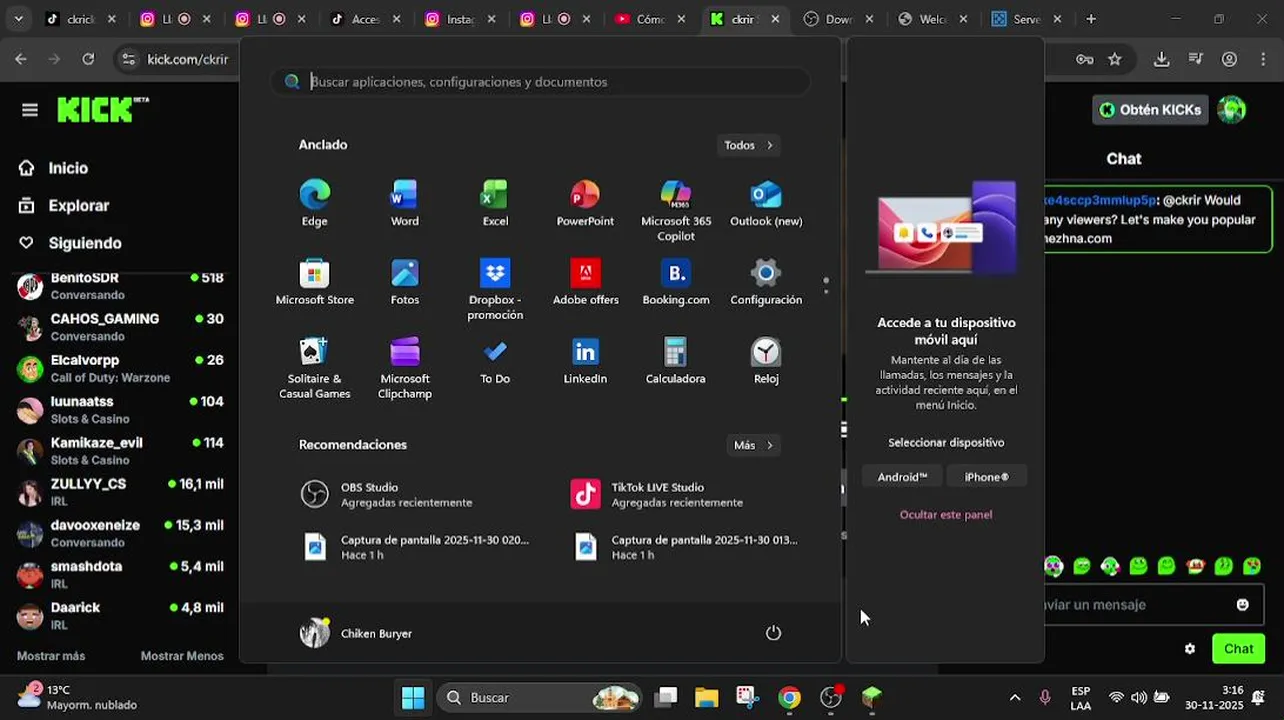Click the power button in Start menu
Screen dimensions: 1284x720
pos(773,633)
